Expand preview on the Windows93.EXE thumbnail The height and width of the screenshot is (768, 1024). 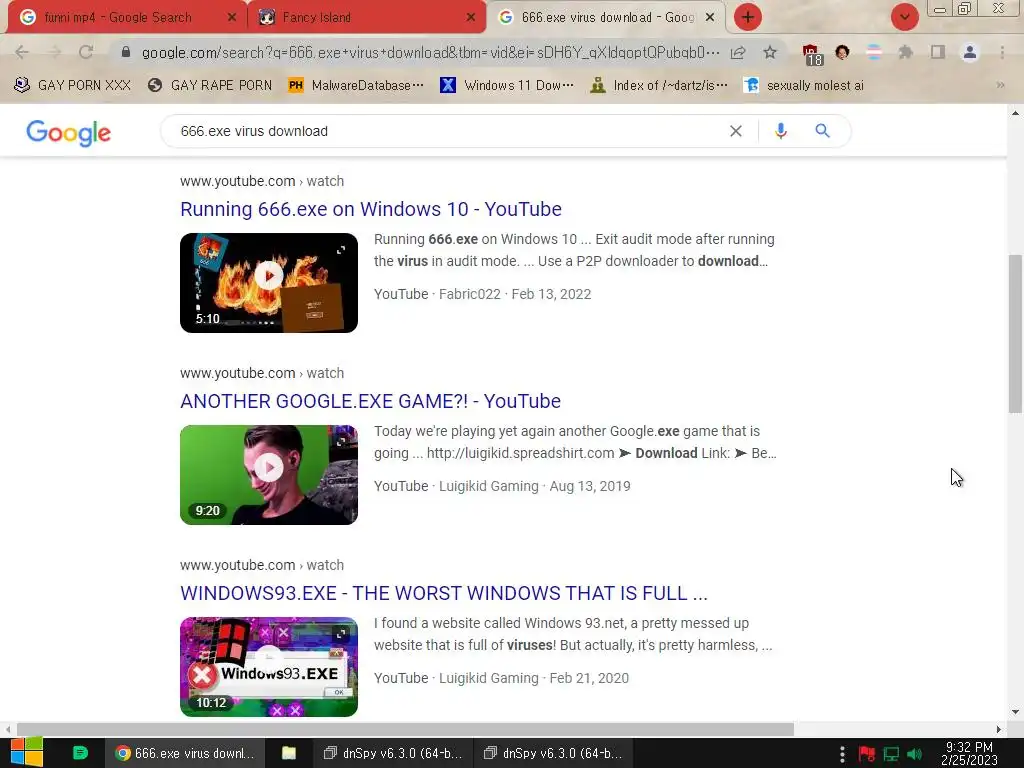coord(341,634)
